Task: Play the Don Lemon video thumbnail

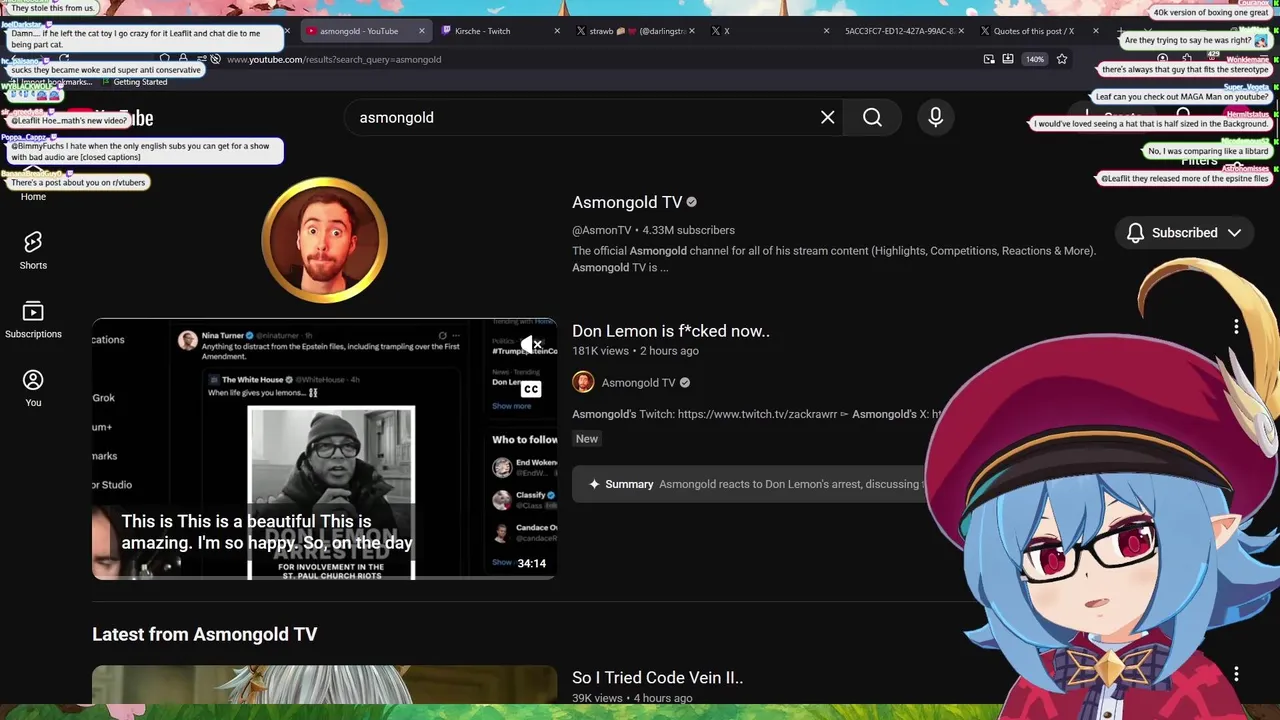Action: click(x=324, y=449)
